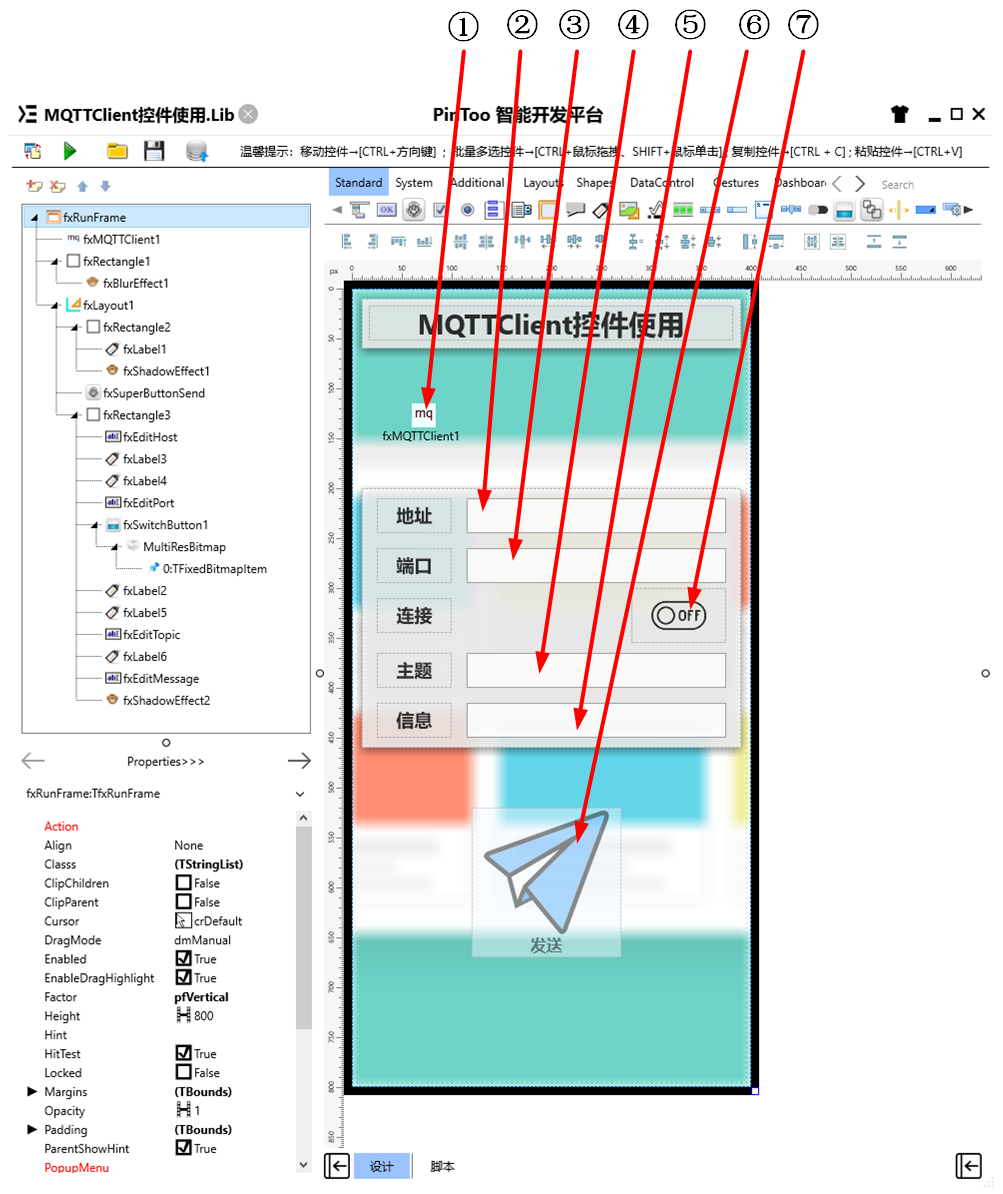Select the checkbox component in the palette
1003x1194 pixels.
pyautogui.click(x=440, y=209)
